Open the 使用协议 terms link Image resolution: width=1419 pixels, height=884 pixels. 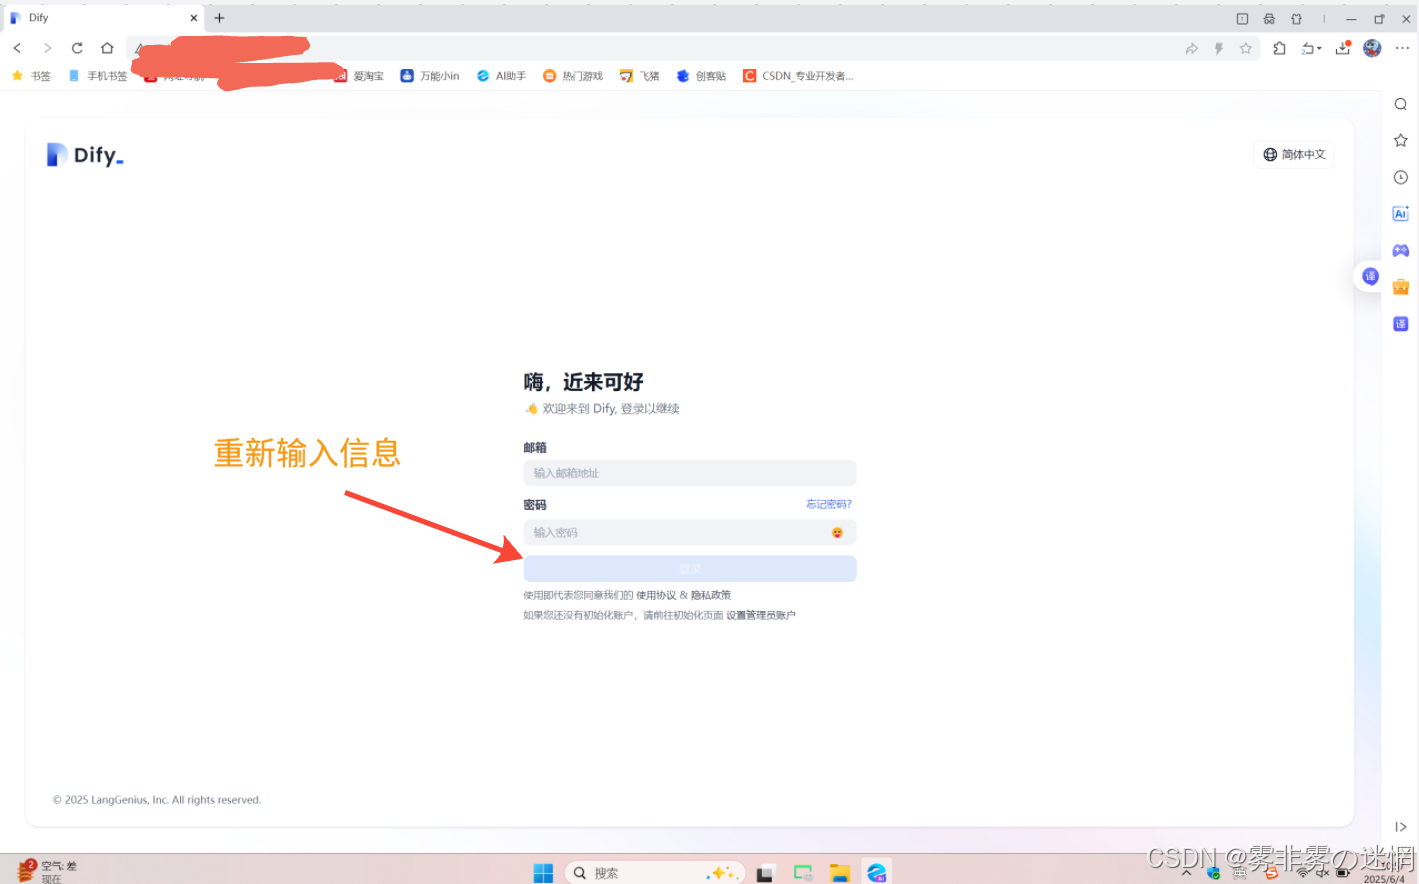656,595
